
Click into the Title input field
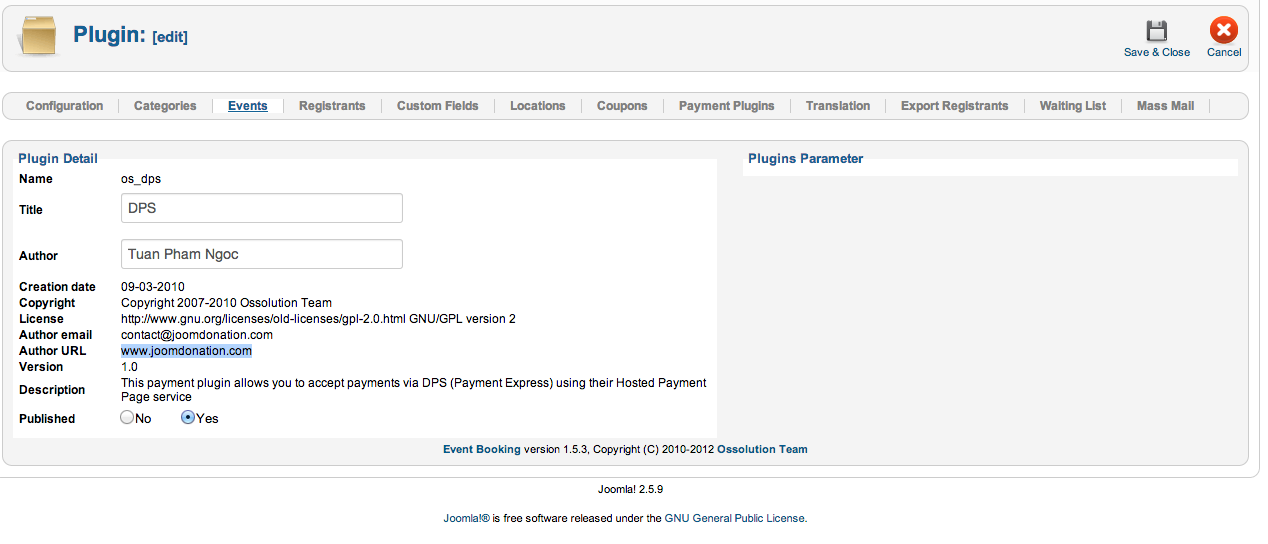pyautogui.click(x=262, y=208)
